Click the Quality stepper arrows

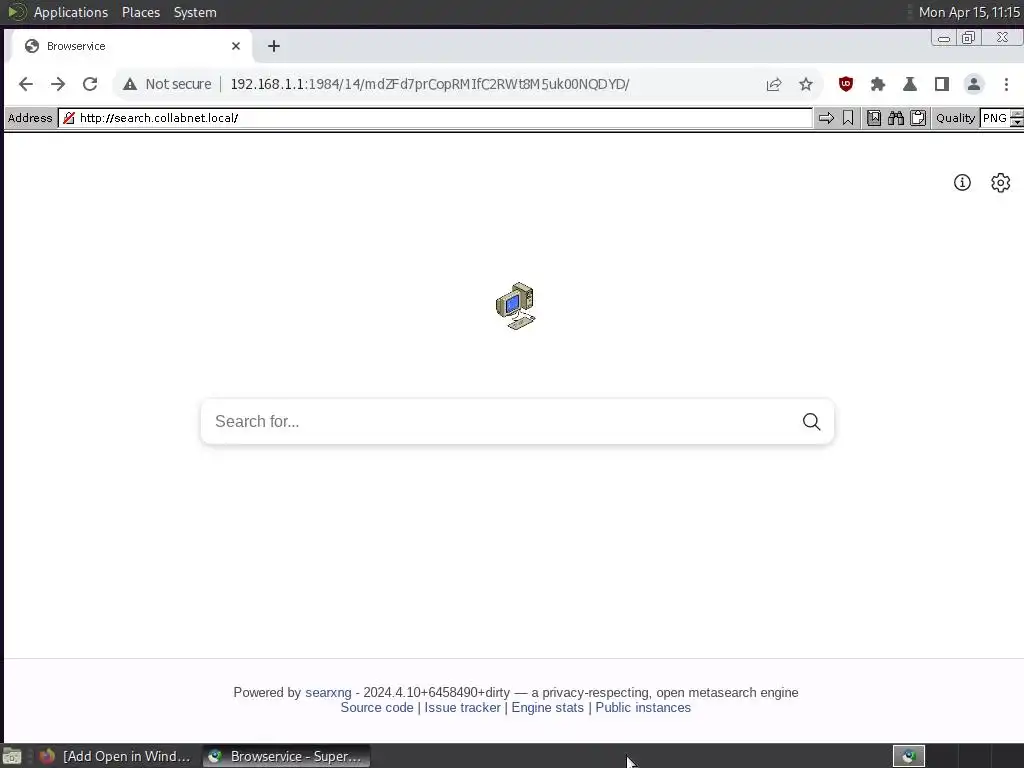(1017, 118)
